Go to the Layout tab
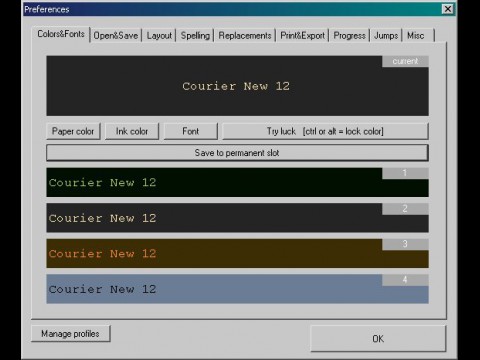This screenshot has height=360, width=480. click(159, 35)
